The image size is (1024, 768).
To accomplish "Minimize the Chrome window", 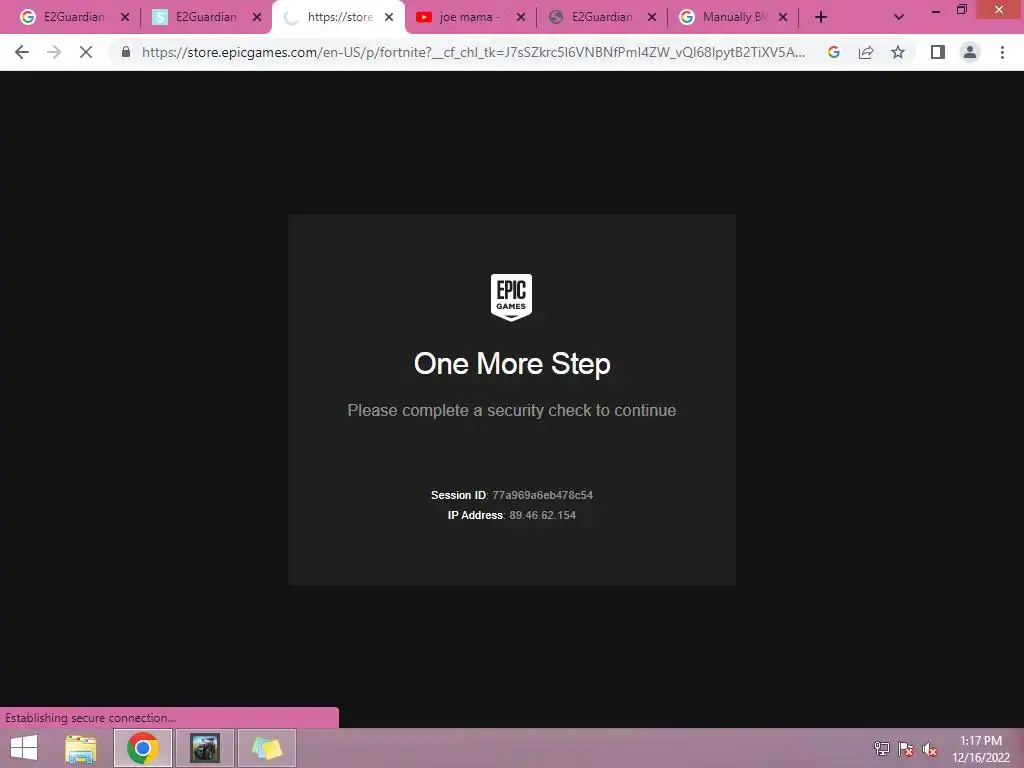I will (x=936, y=10).
